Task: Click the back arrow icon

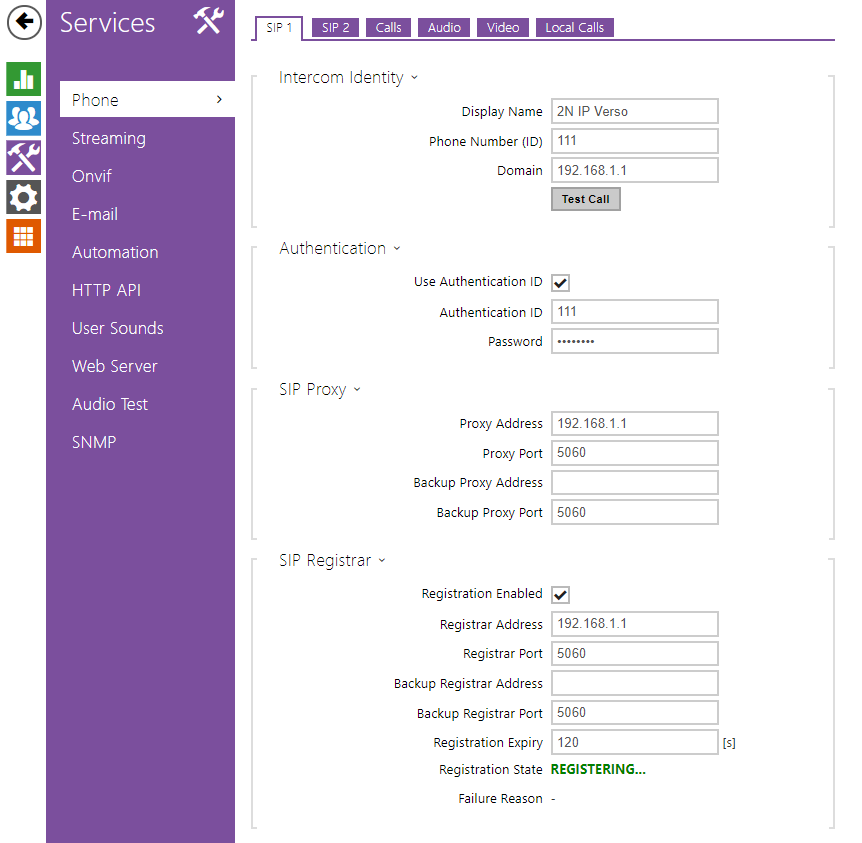Action: (x=24, y=22)
